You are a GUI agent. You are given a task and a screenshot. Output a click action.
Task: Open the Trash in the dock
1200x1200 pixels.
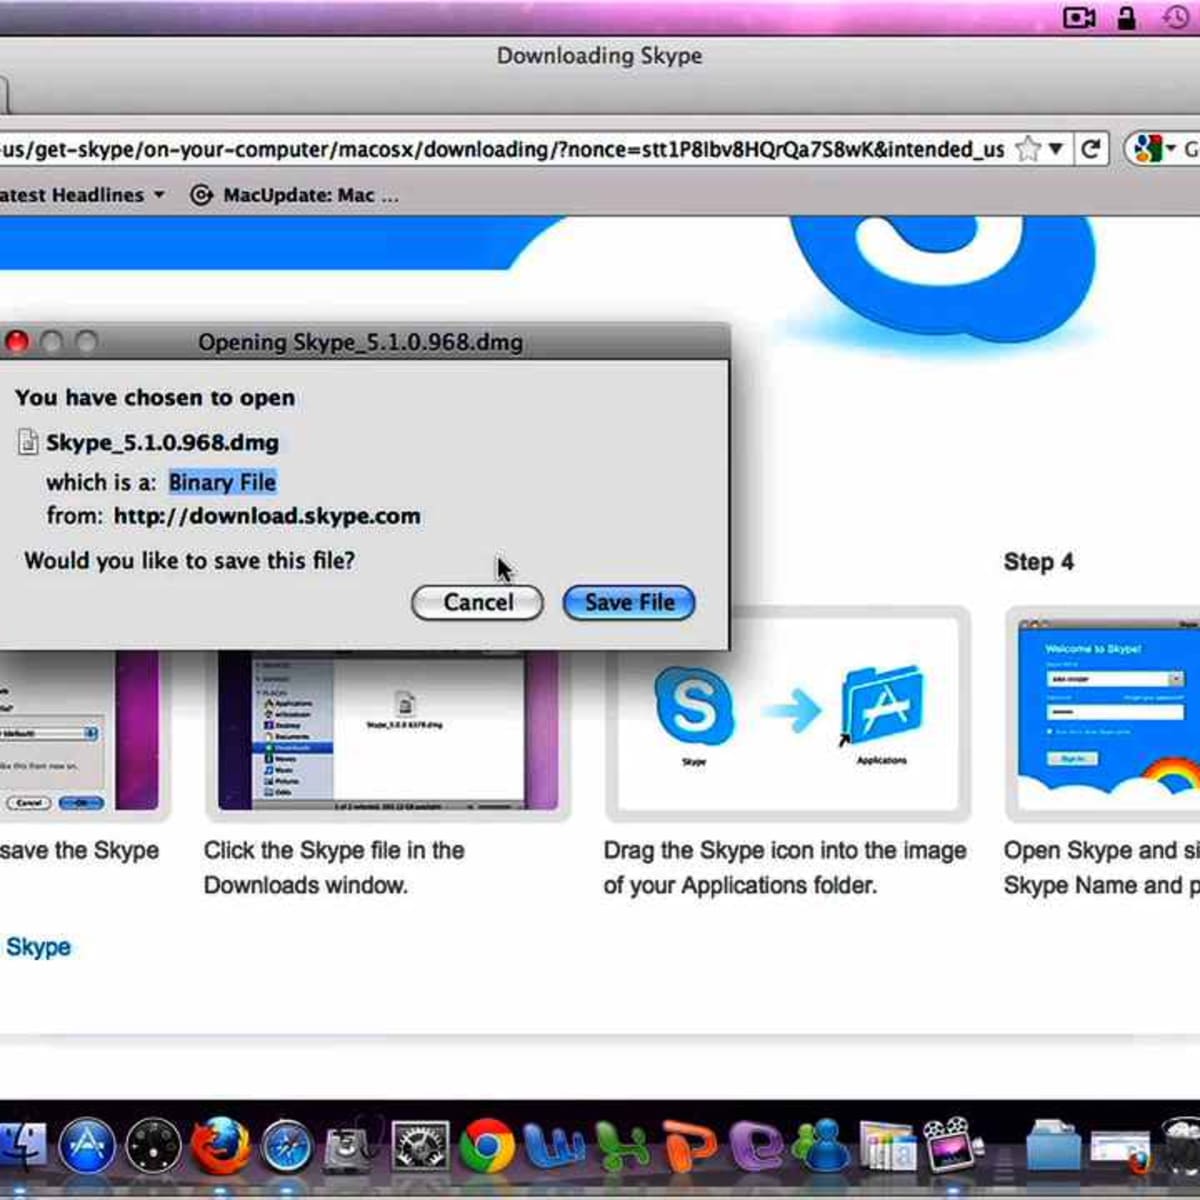pos(1182,1146)
